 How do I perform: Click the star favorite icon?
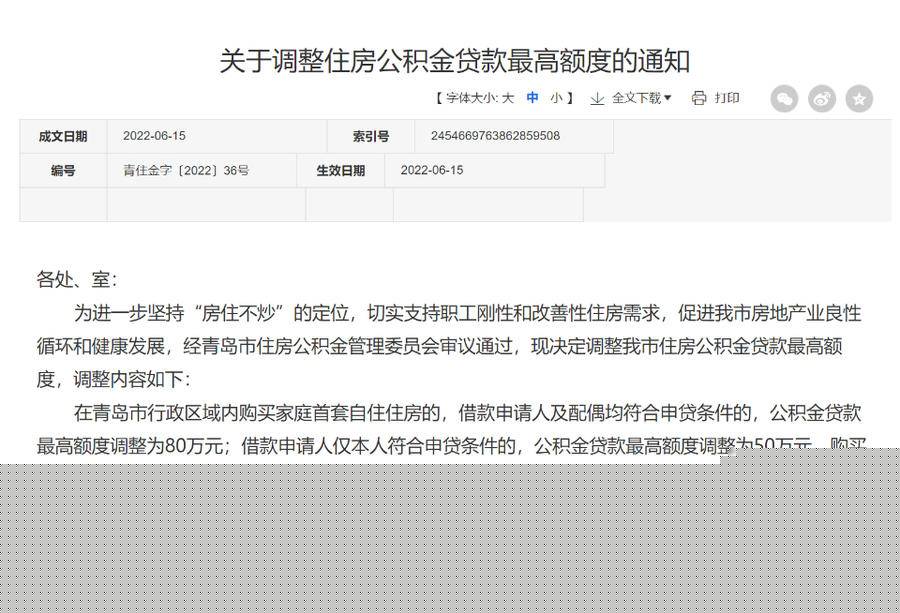pyautogui.click(x=859, y=99)
